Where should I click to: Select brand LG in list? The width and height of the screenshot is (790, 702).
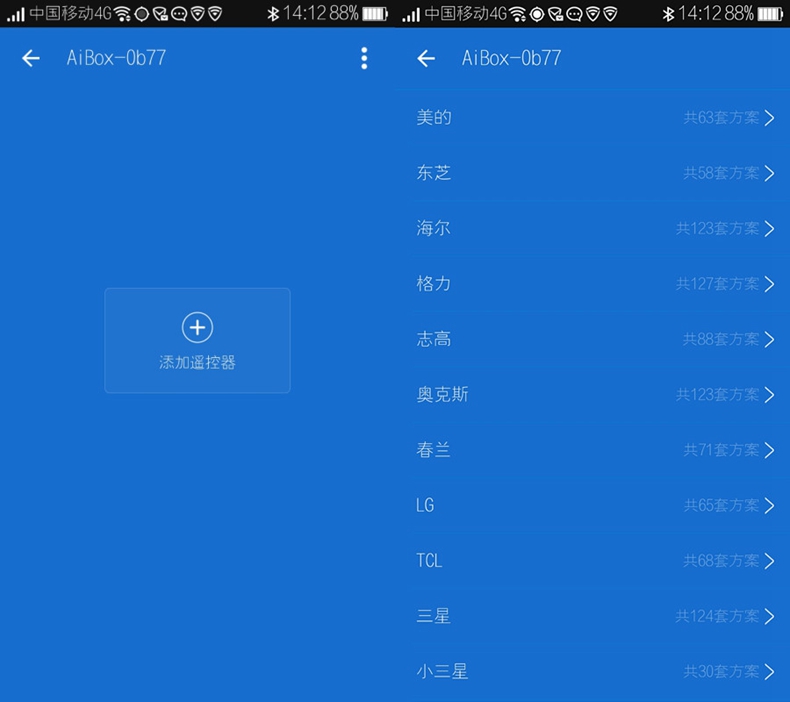592,505
